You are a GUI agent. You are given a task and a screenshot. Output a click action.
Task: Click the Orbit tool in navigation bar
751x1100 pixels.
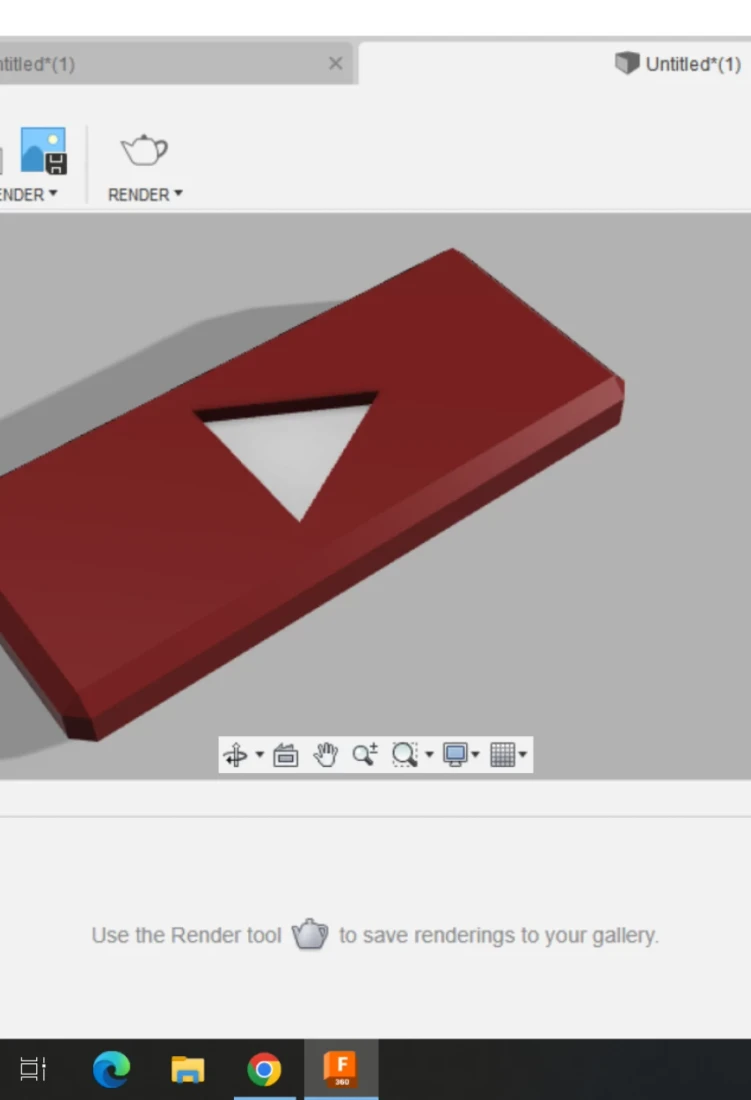pyautogui.click(x=236, y=755)
